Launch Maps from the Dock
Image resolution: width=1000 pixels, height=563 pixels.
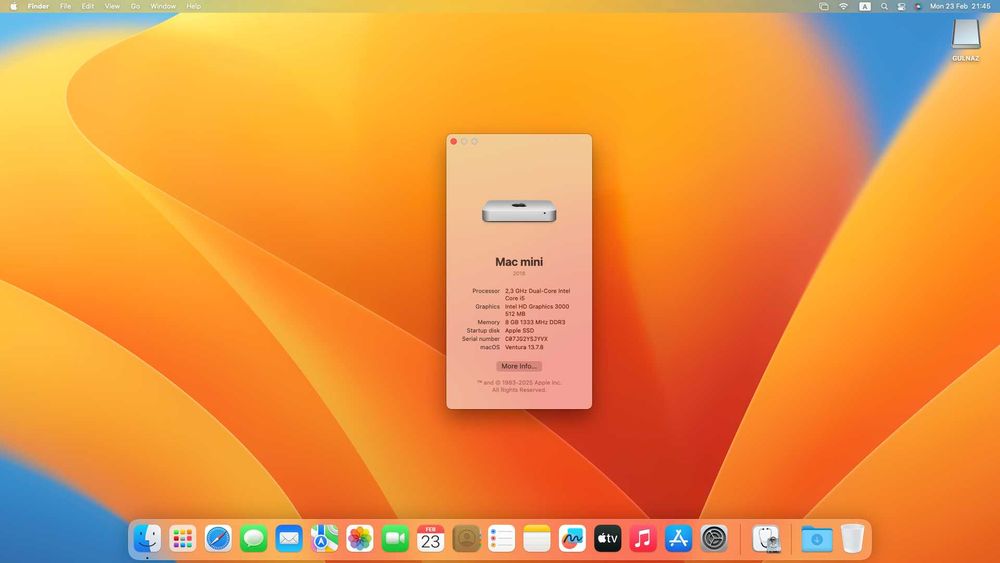[x=325, y=539]
